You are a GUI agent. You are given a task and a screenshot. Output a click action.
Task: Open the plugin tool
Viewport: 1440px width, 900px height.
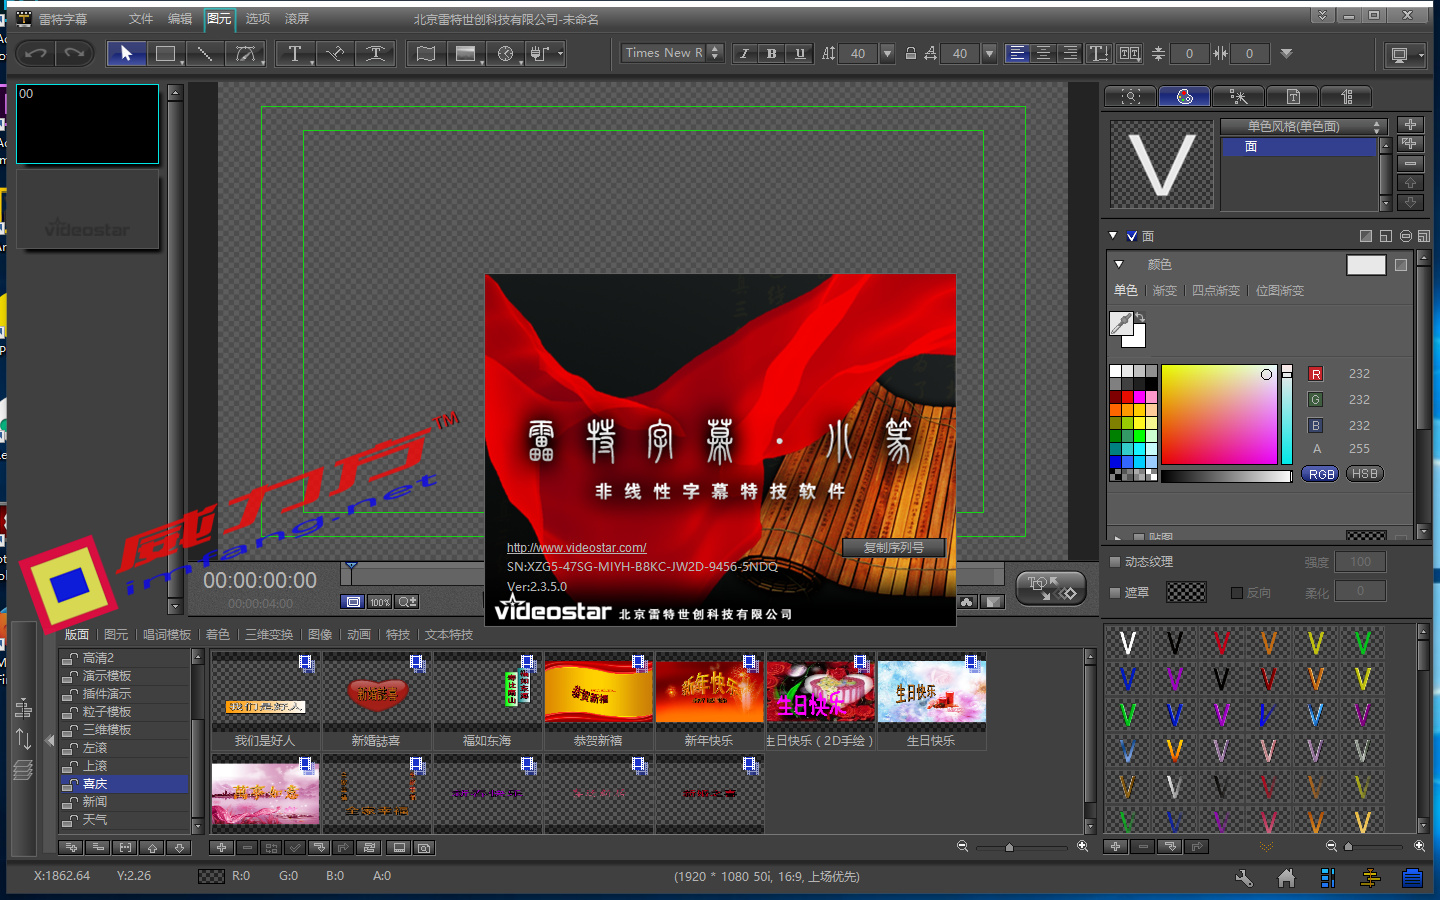546,53
